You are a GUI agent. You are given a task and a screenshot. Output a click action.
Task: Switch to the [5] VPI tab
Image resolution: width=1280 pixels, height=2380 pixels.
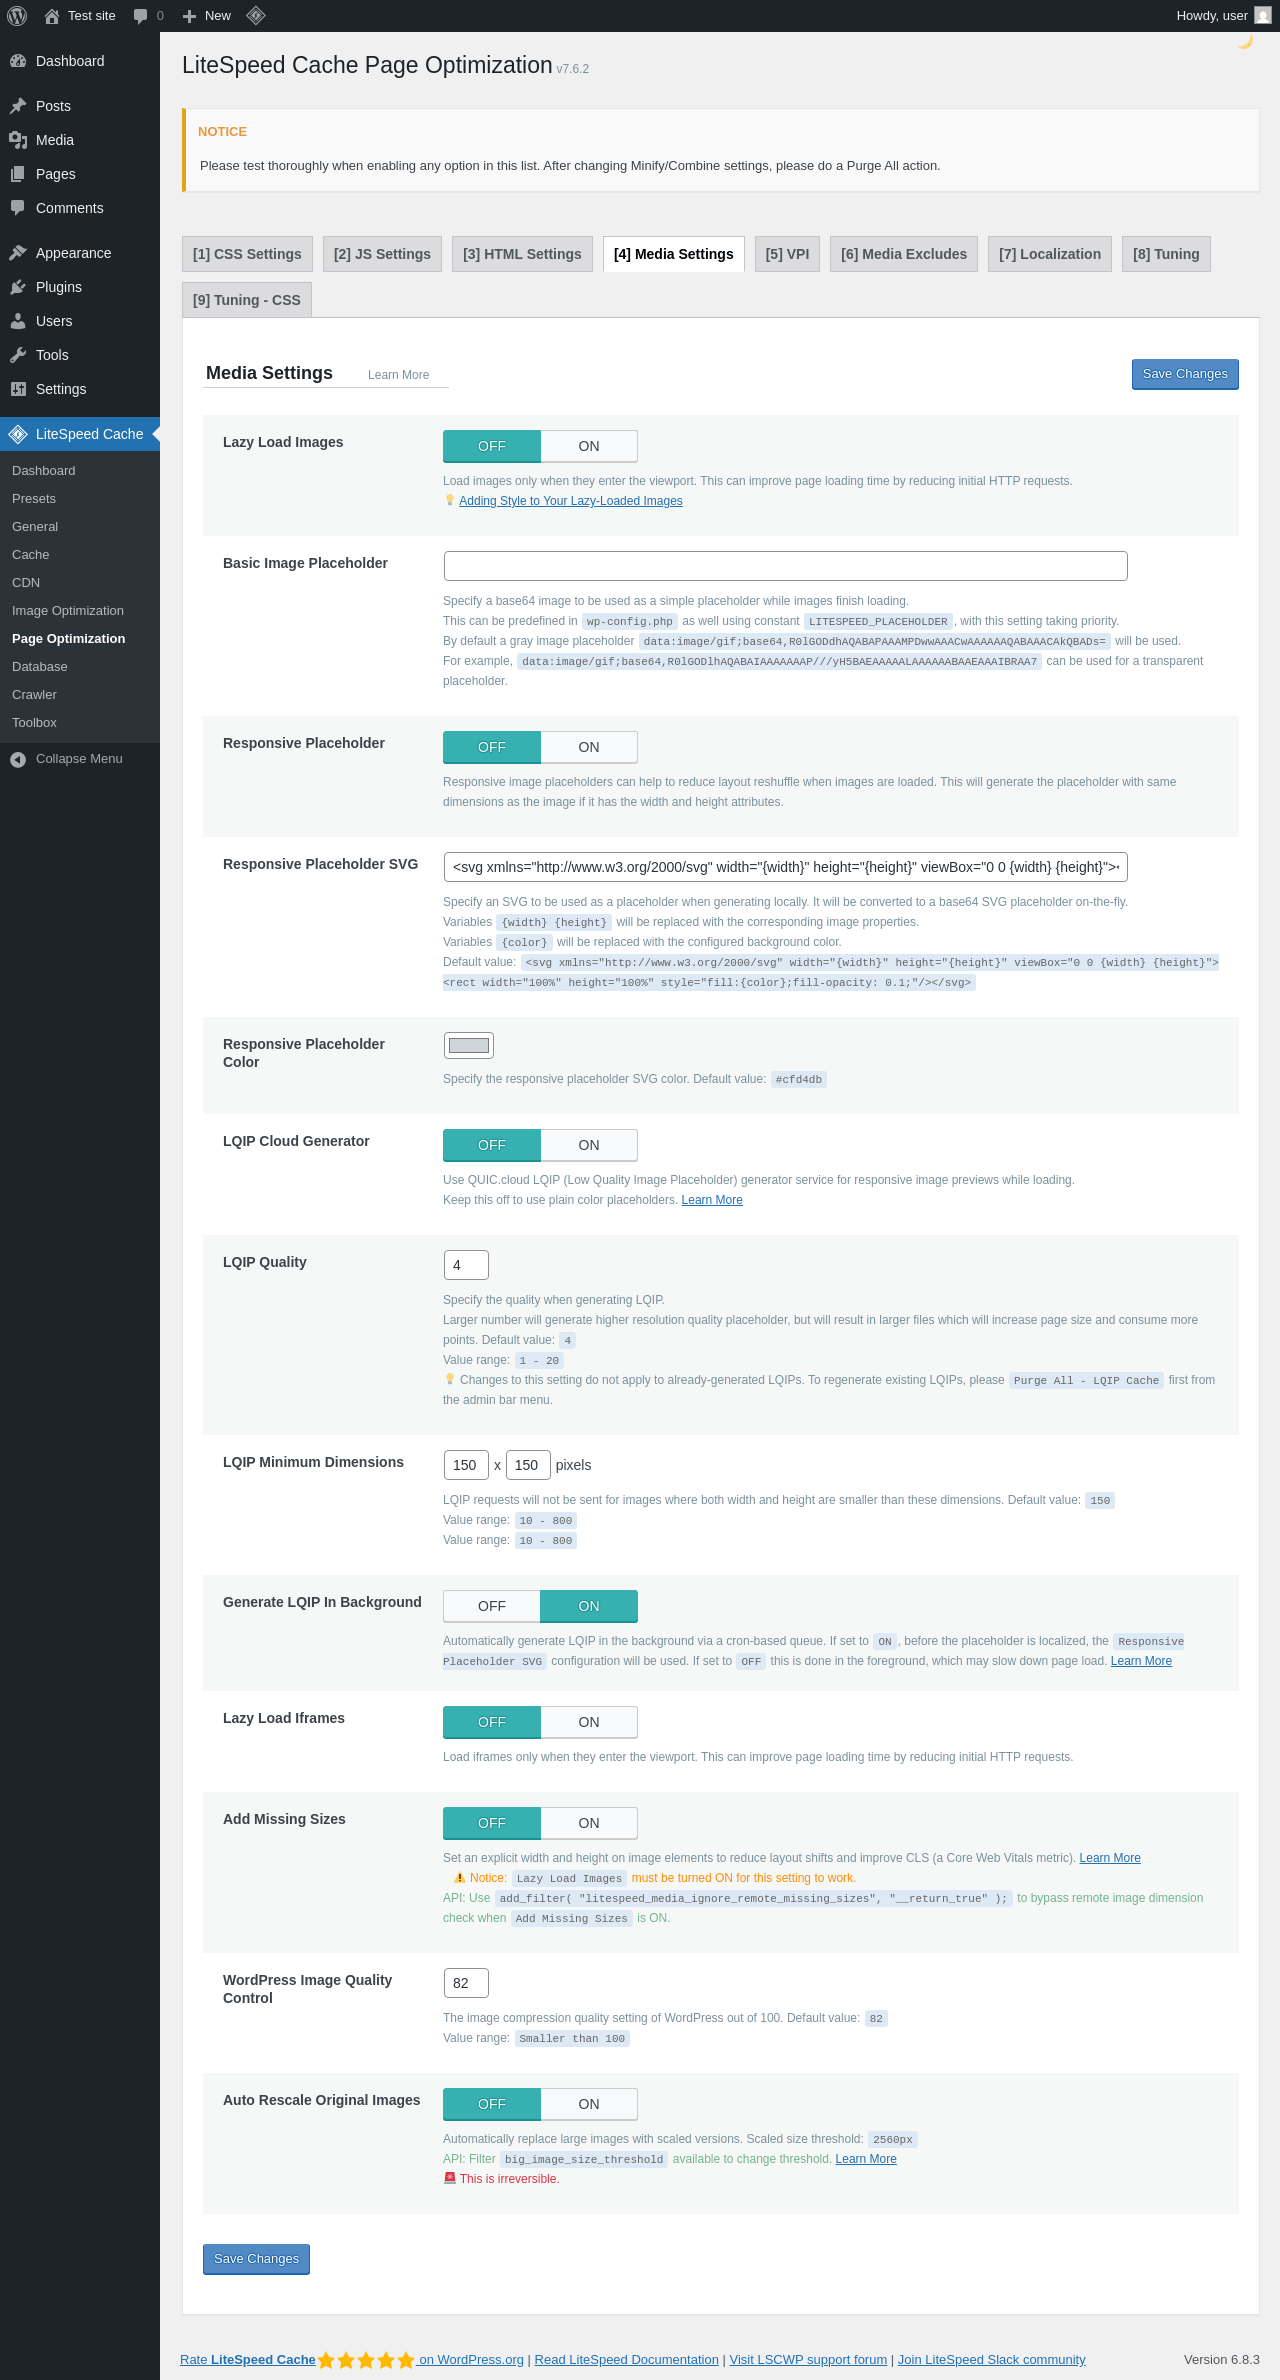(787, 254)
